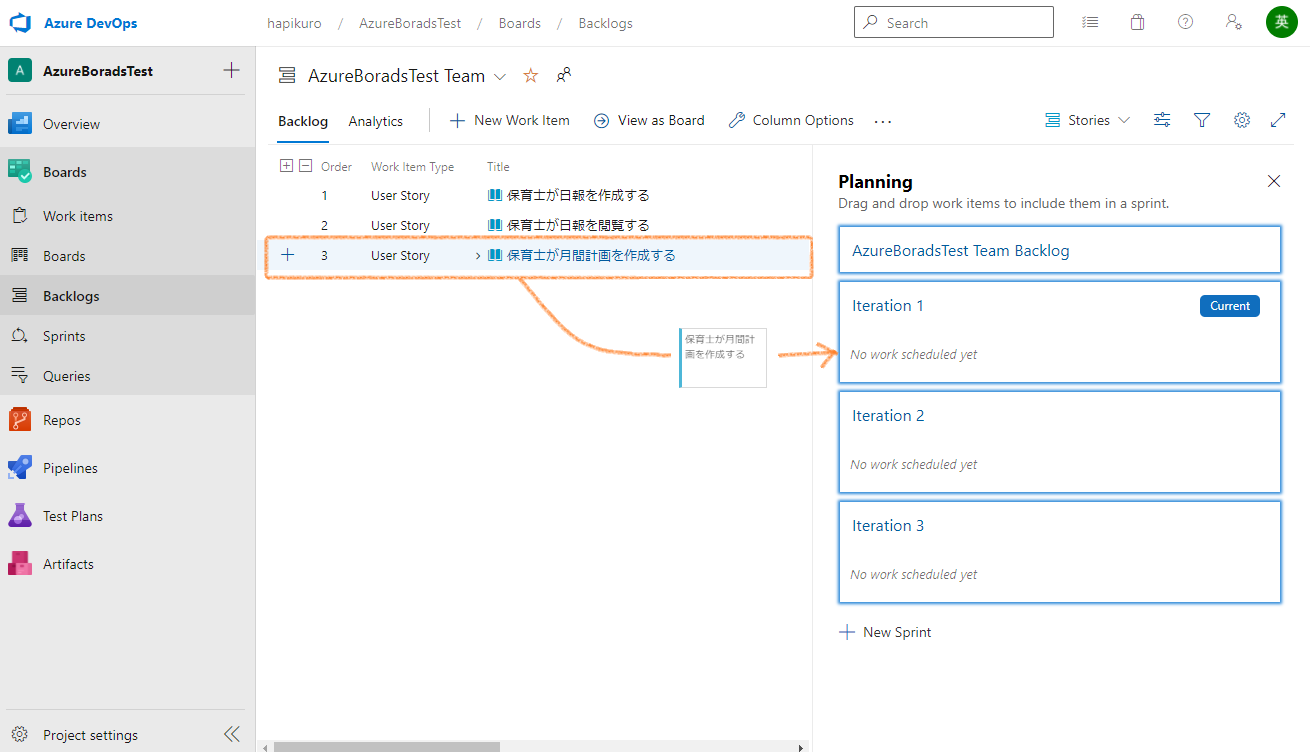Screen dimensions: 1310x752
Task: Open the green user avatar menu
Action: point(1281,22)
